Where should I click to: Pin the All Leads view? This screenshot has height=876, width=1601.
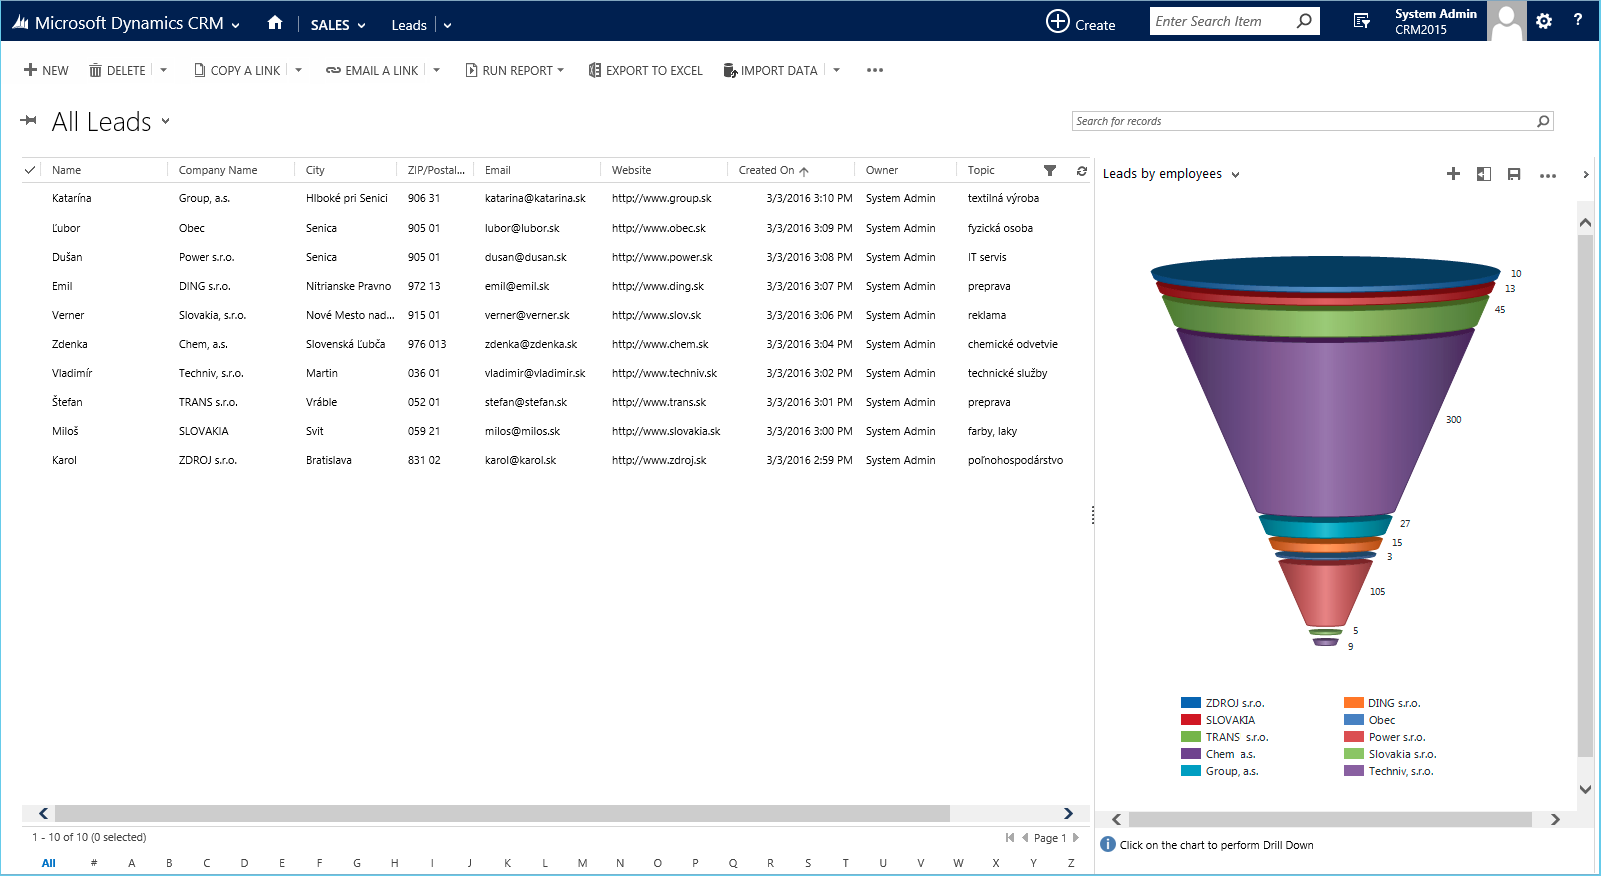(x=29, y=120)
